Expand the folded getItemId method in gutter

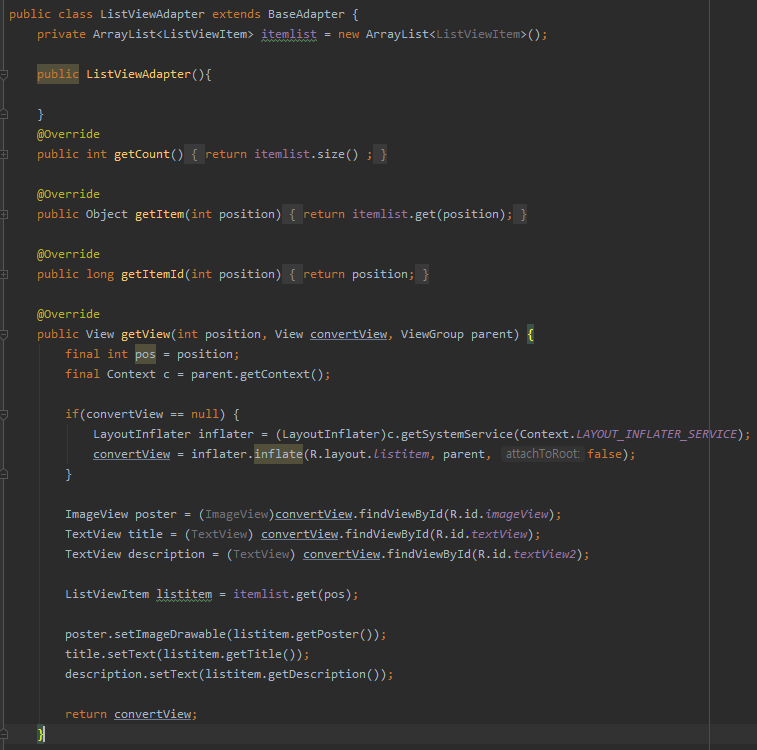[3, 275]
